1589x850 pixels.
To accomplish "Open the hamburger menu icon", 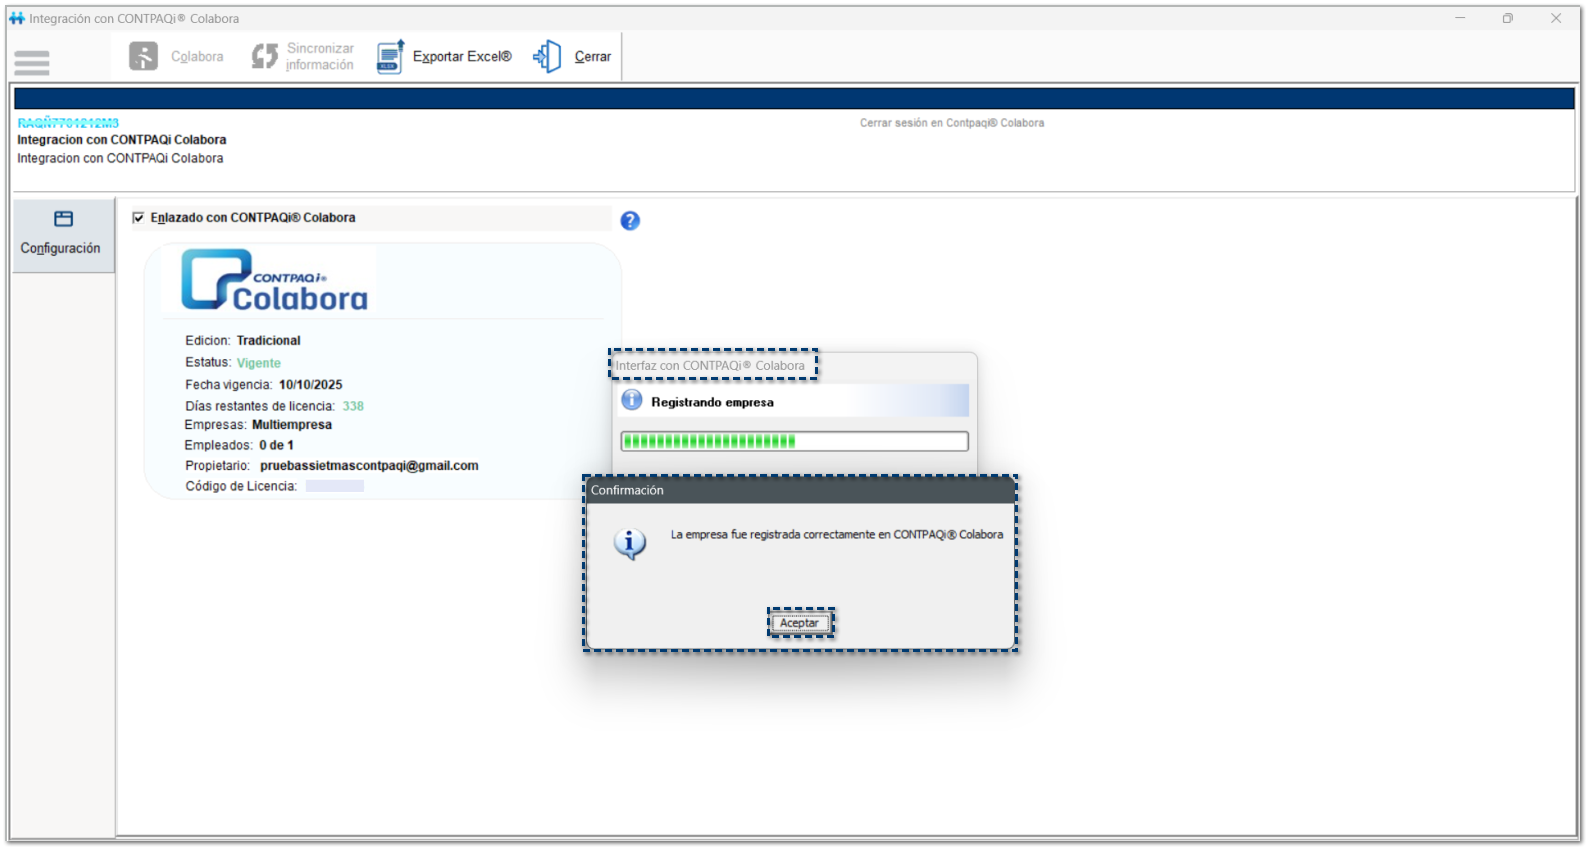I will (x=32, y=63).
